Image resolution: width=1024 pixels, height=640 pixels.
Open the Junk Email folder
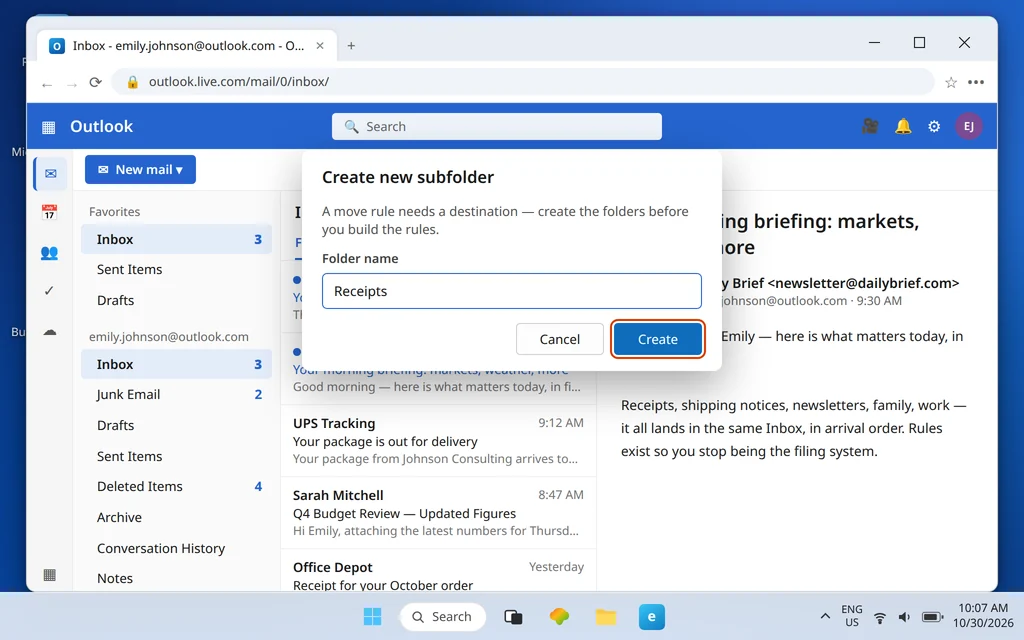click(x=176, y=394)
